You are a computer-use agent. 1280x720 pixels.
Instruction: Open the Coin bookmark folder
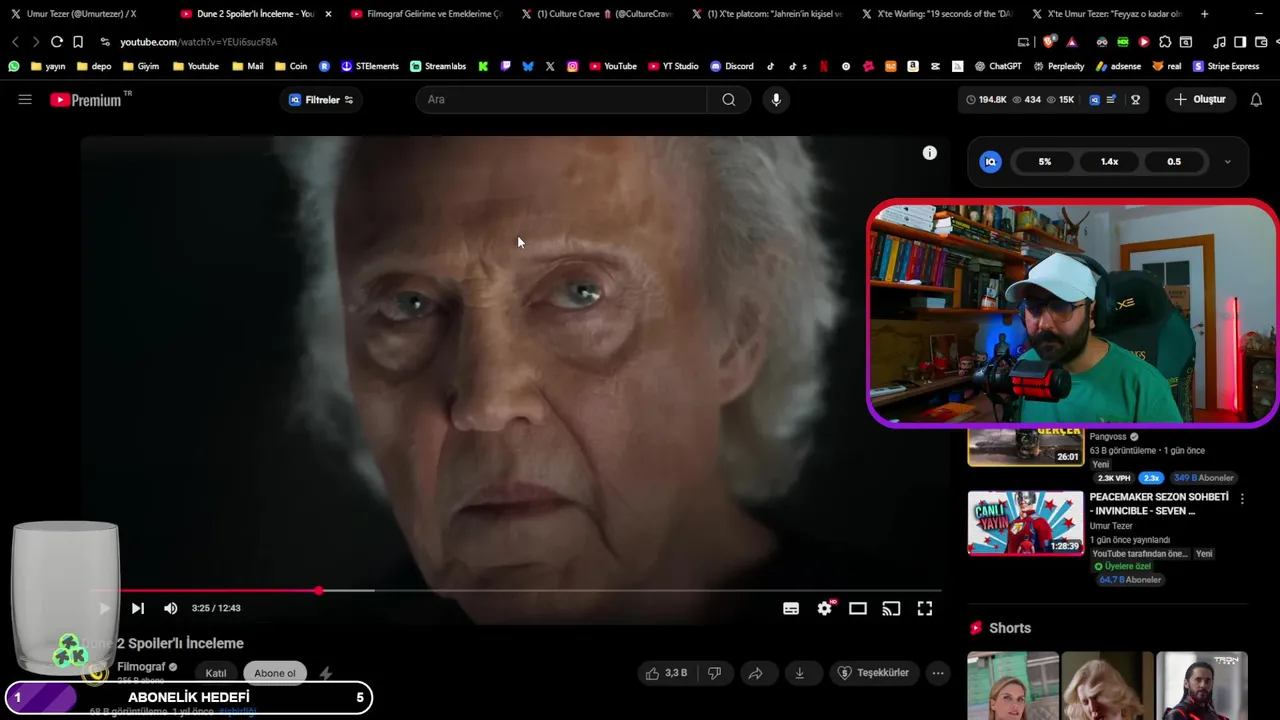pyautogui.click(x=291, y=66)
